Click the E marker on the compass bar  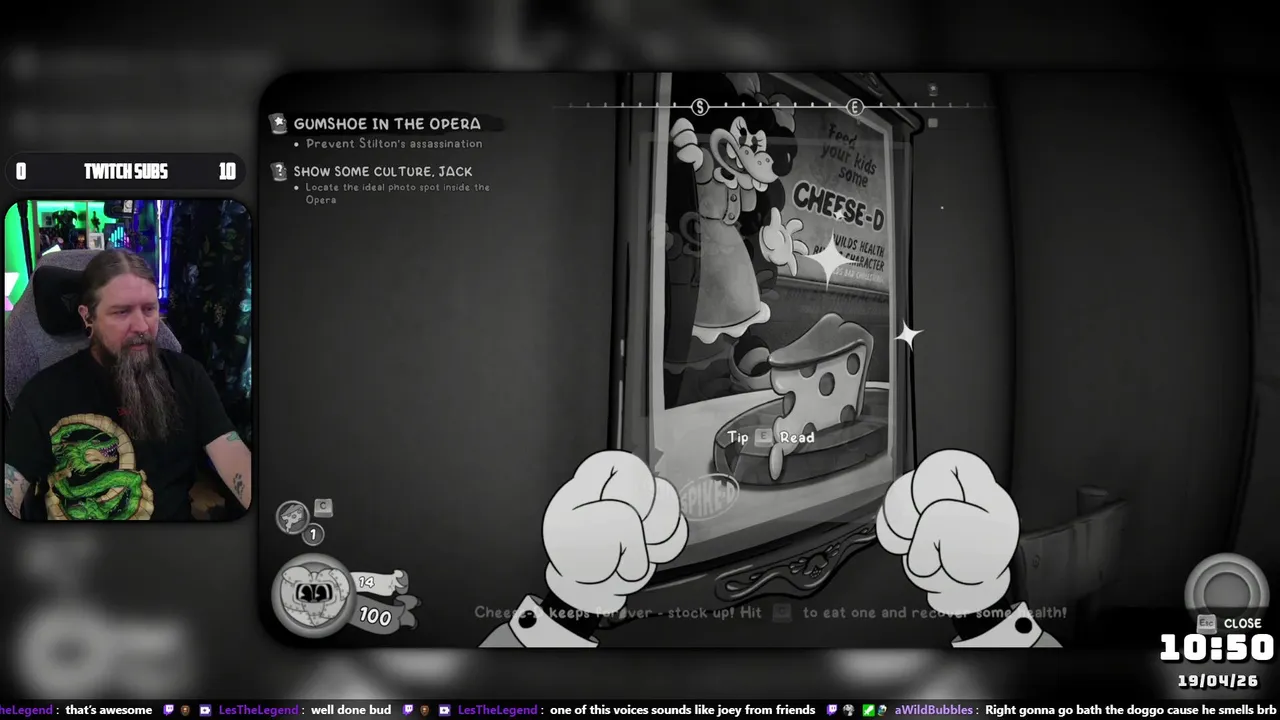point(854,107)
